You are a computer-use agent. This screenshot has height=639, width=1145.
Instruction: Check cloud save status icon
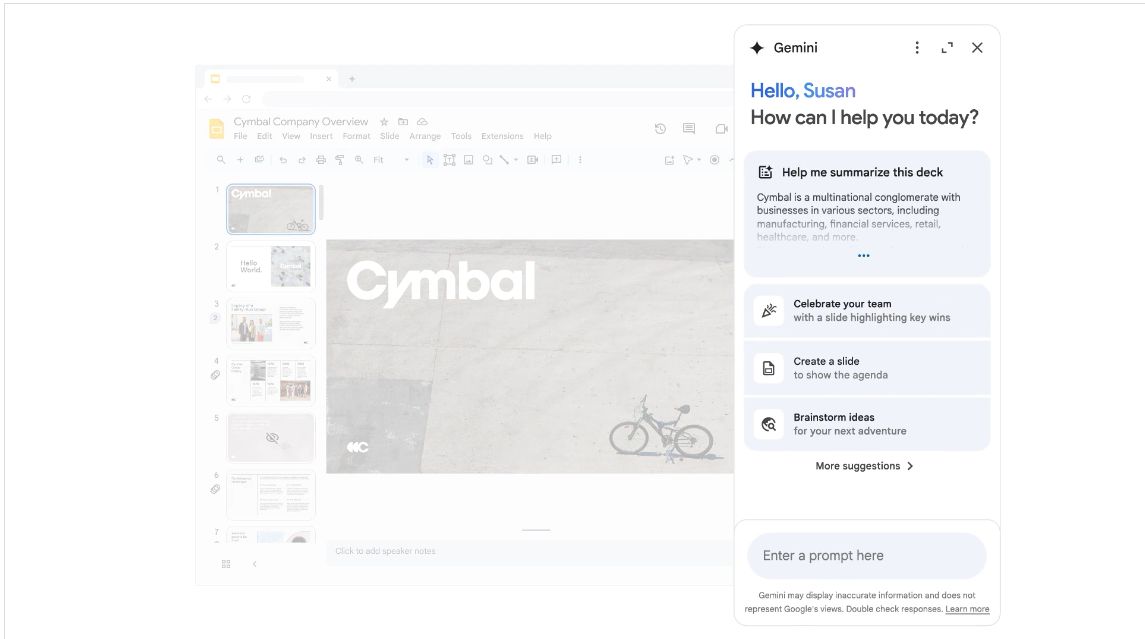click(x=422, y=122)
